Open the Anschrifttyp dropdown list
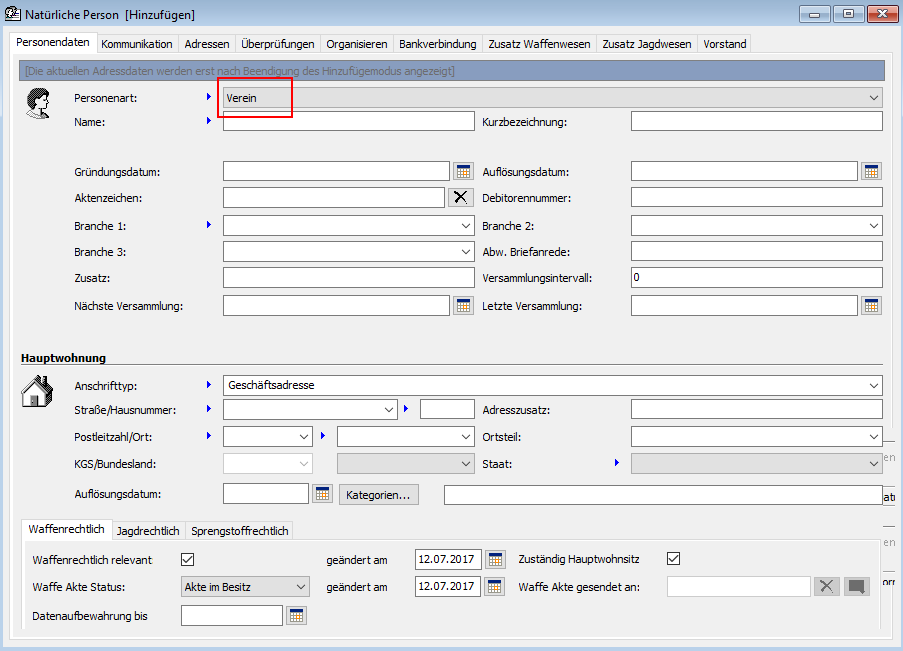This screenshot has width=903, height=651. [874, 385]
